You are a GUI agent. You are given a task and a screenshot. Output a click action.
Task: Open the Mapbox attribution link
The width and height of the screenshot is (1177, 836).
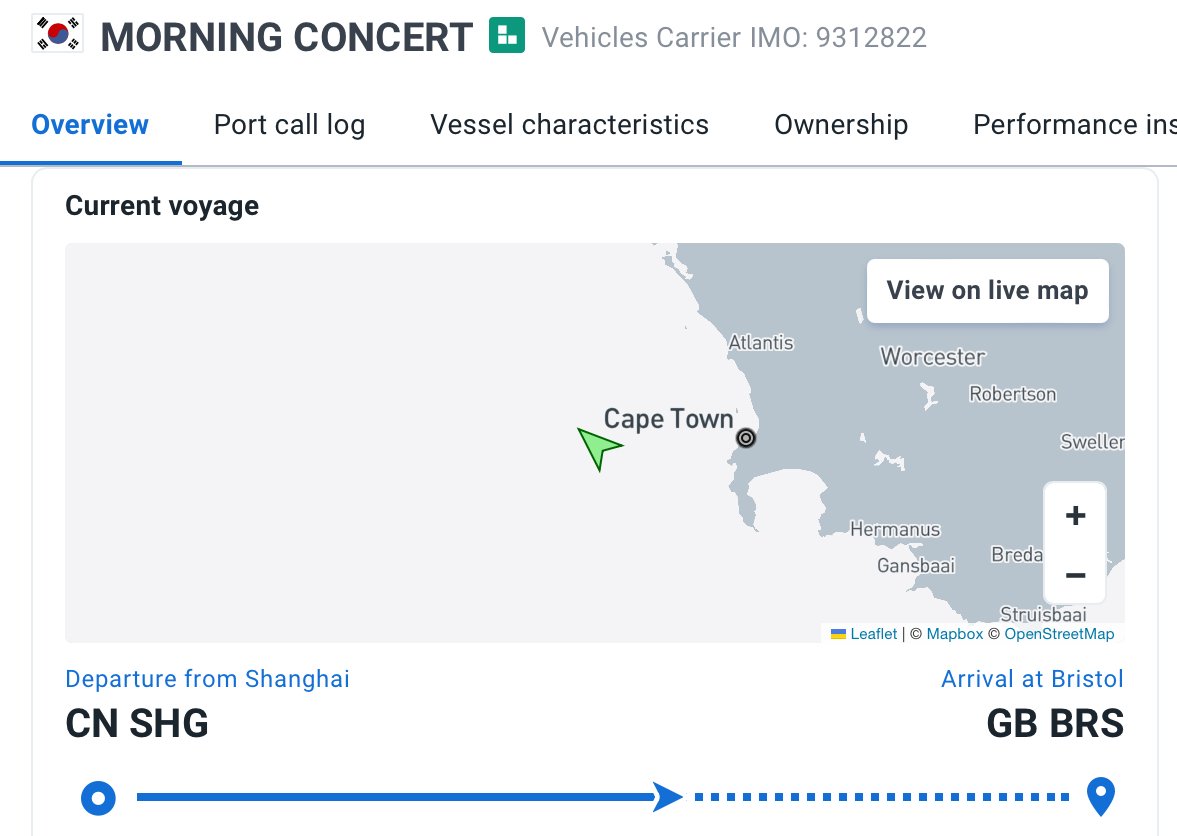point(954,634)
